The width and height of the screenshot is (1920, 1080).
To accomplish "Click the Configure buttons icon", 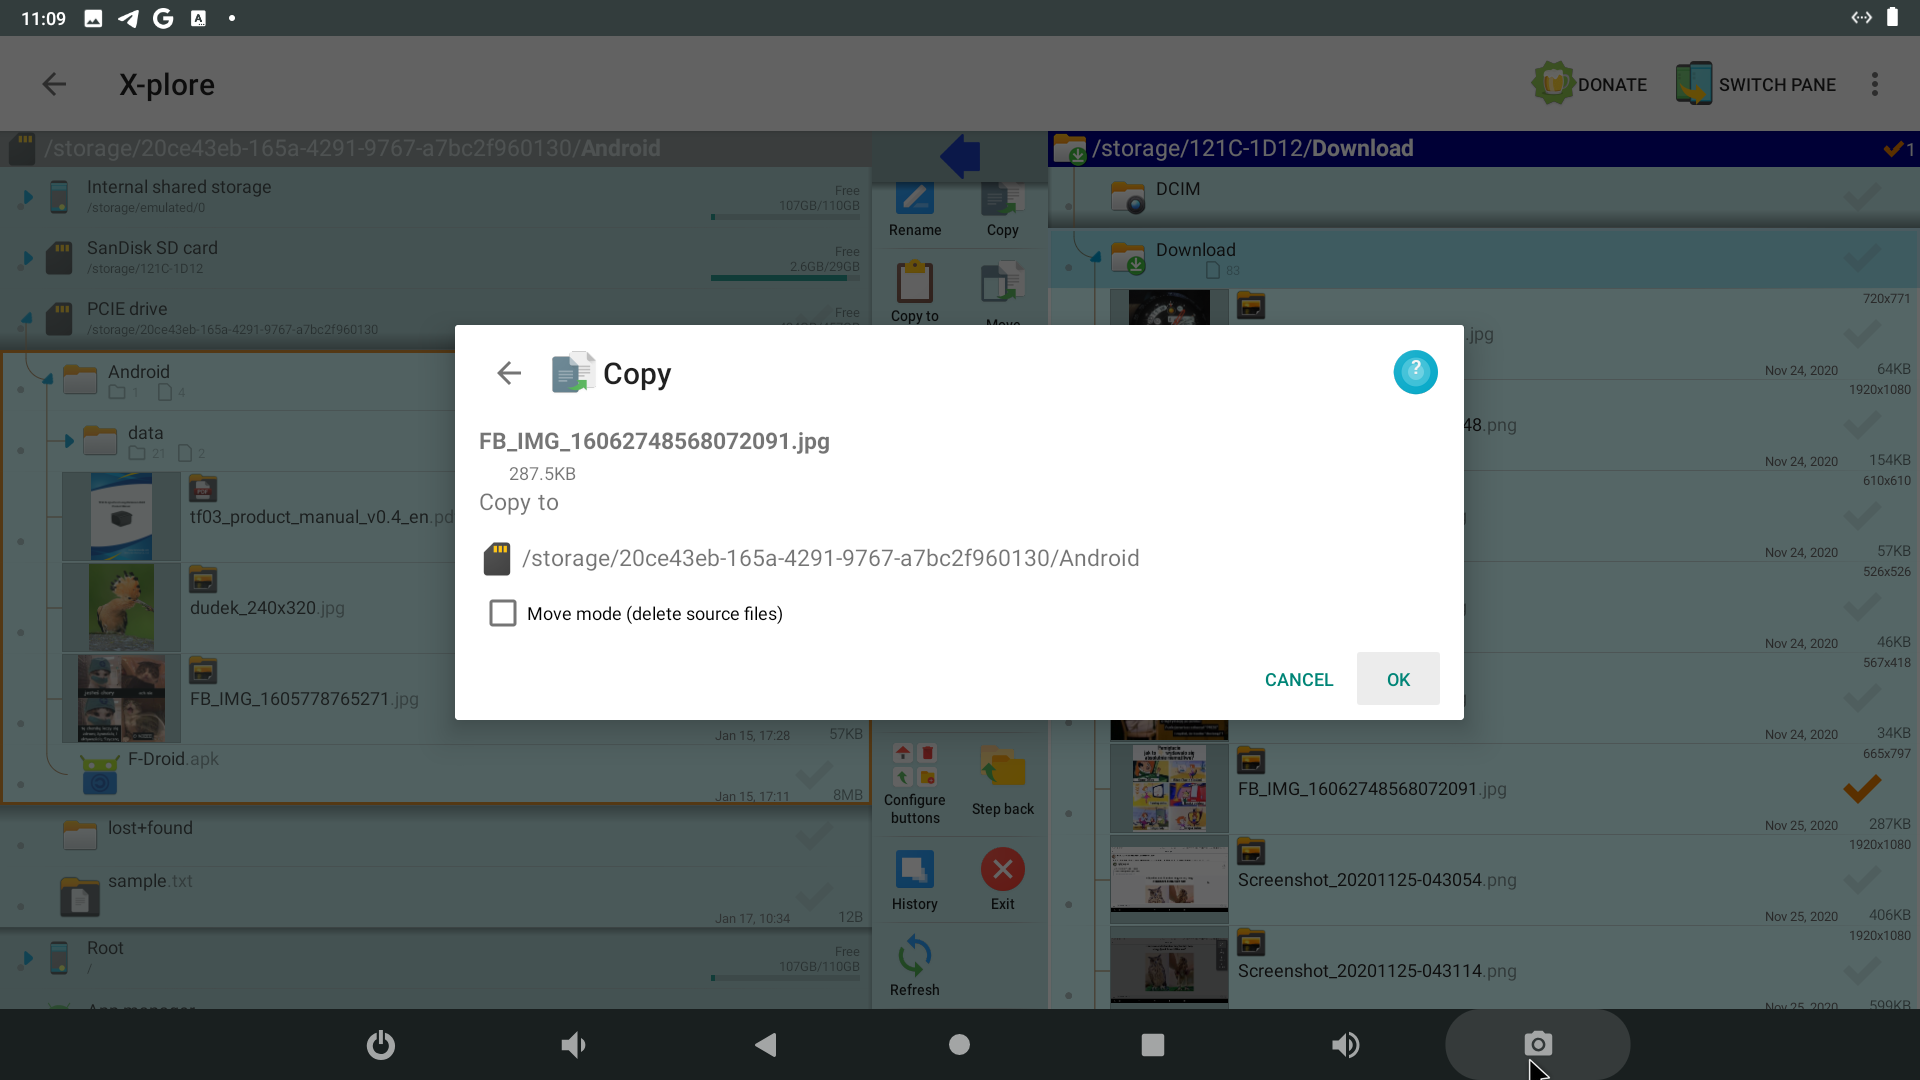I will 915,785.
